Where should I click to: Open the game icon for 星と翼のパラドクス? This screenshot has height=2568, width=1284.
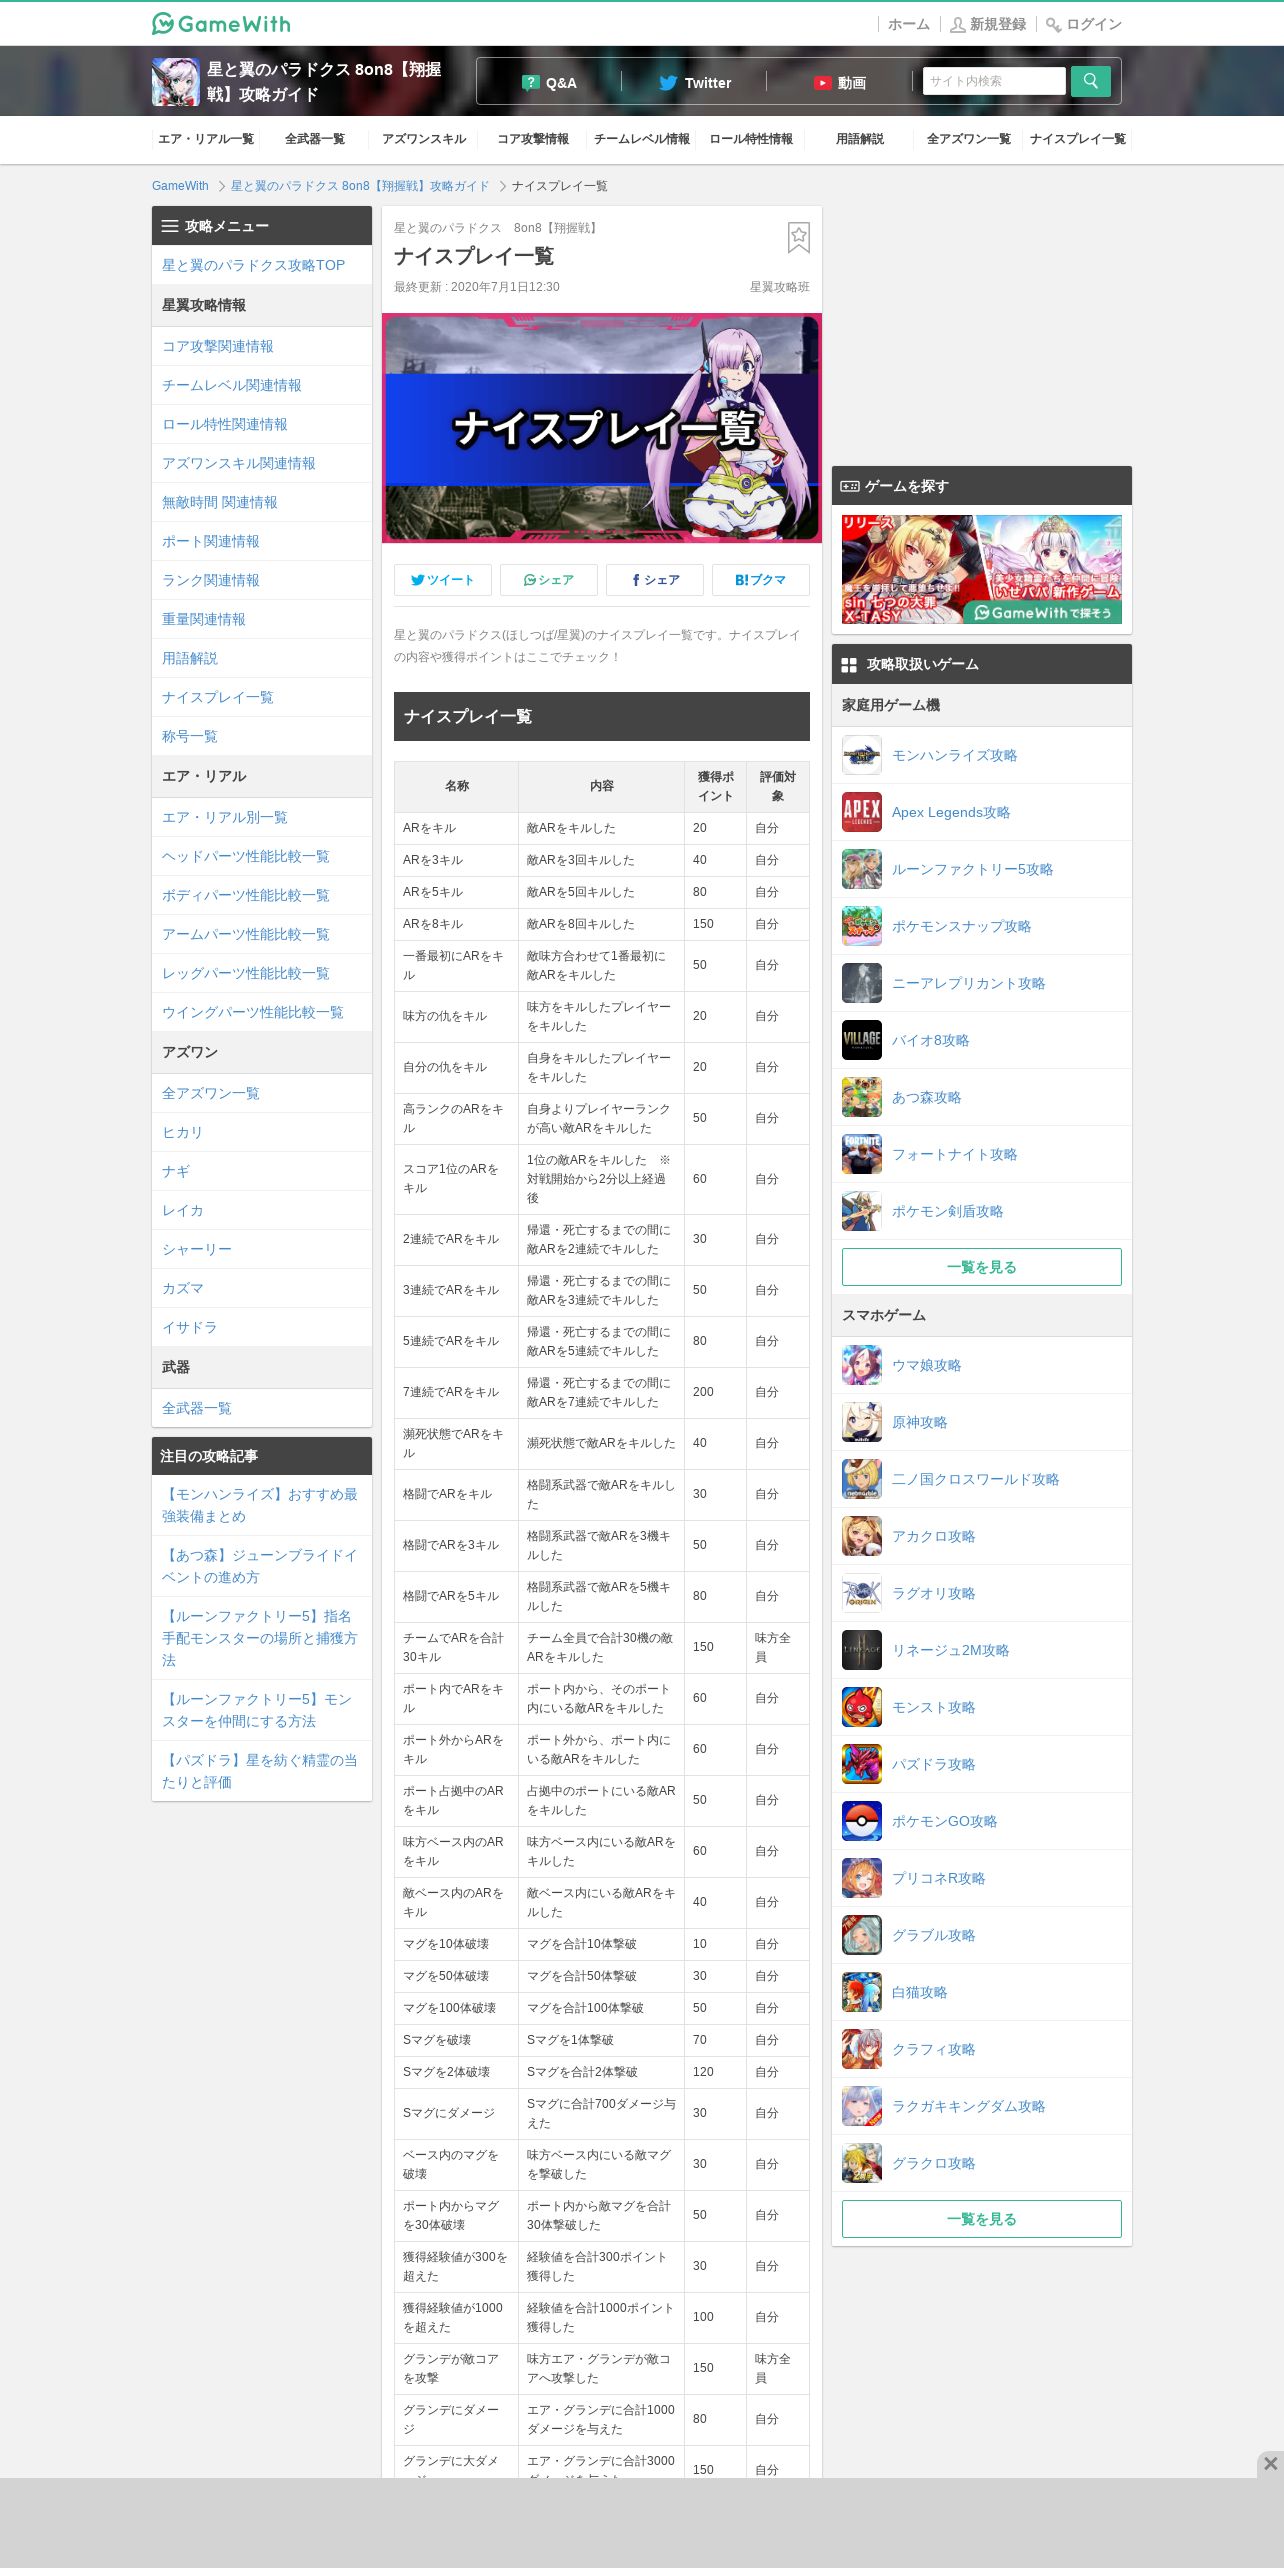[175, 82]
